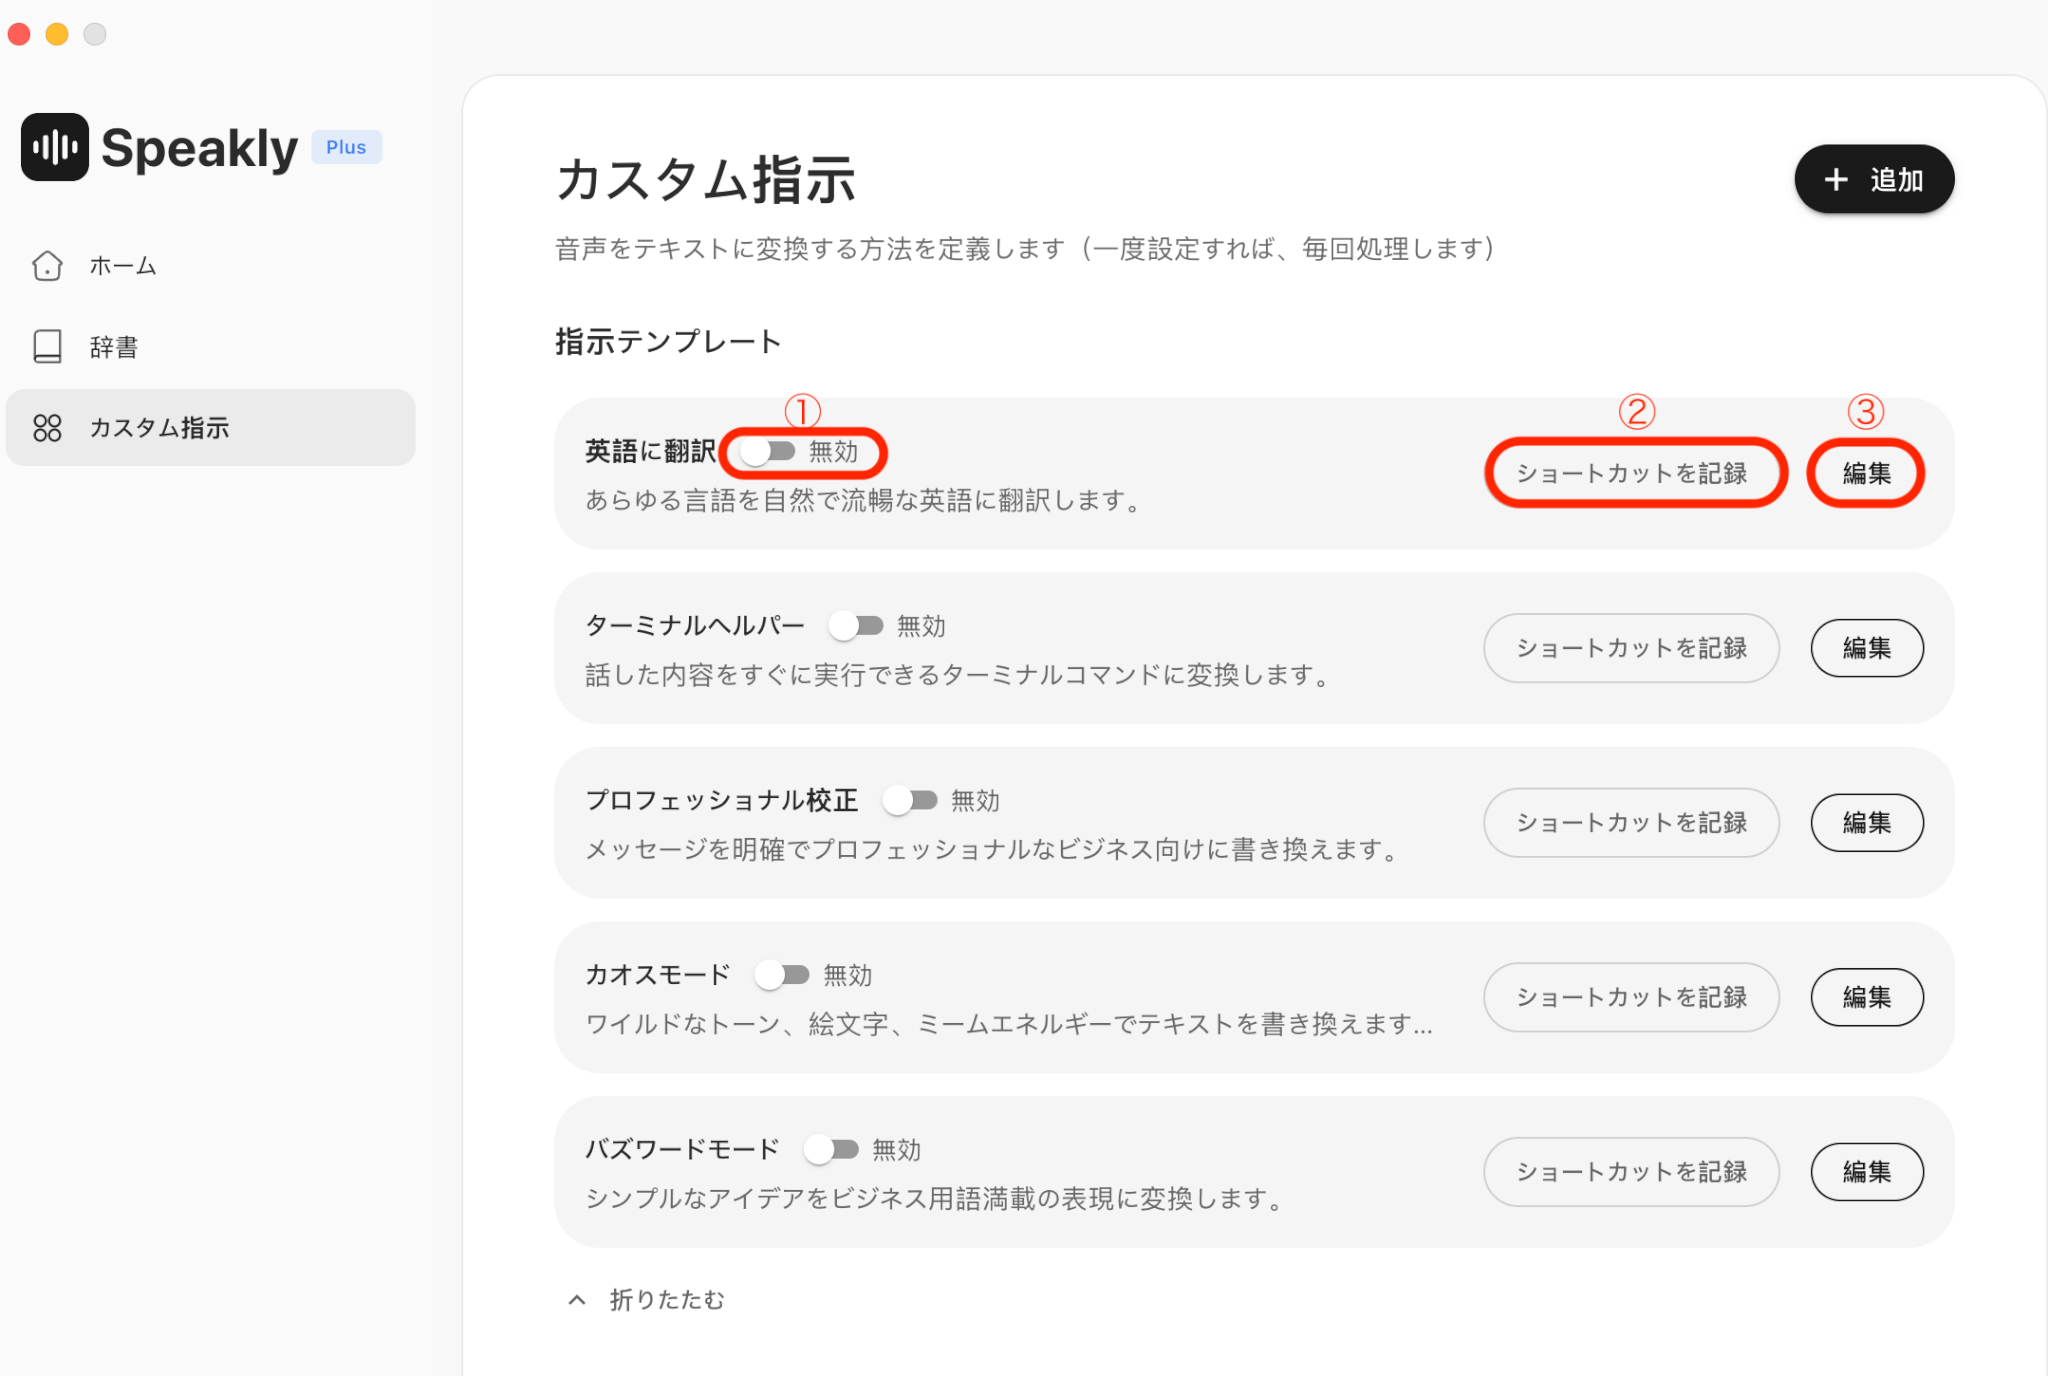Click the Plus plan badge

point(346,147)
